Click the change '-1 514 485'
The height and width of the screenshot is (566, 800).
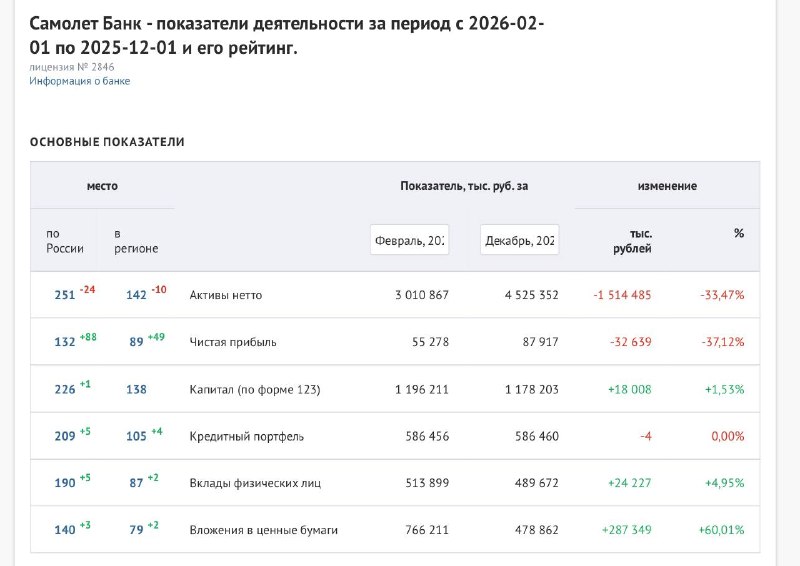[622, 295]
